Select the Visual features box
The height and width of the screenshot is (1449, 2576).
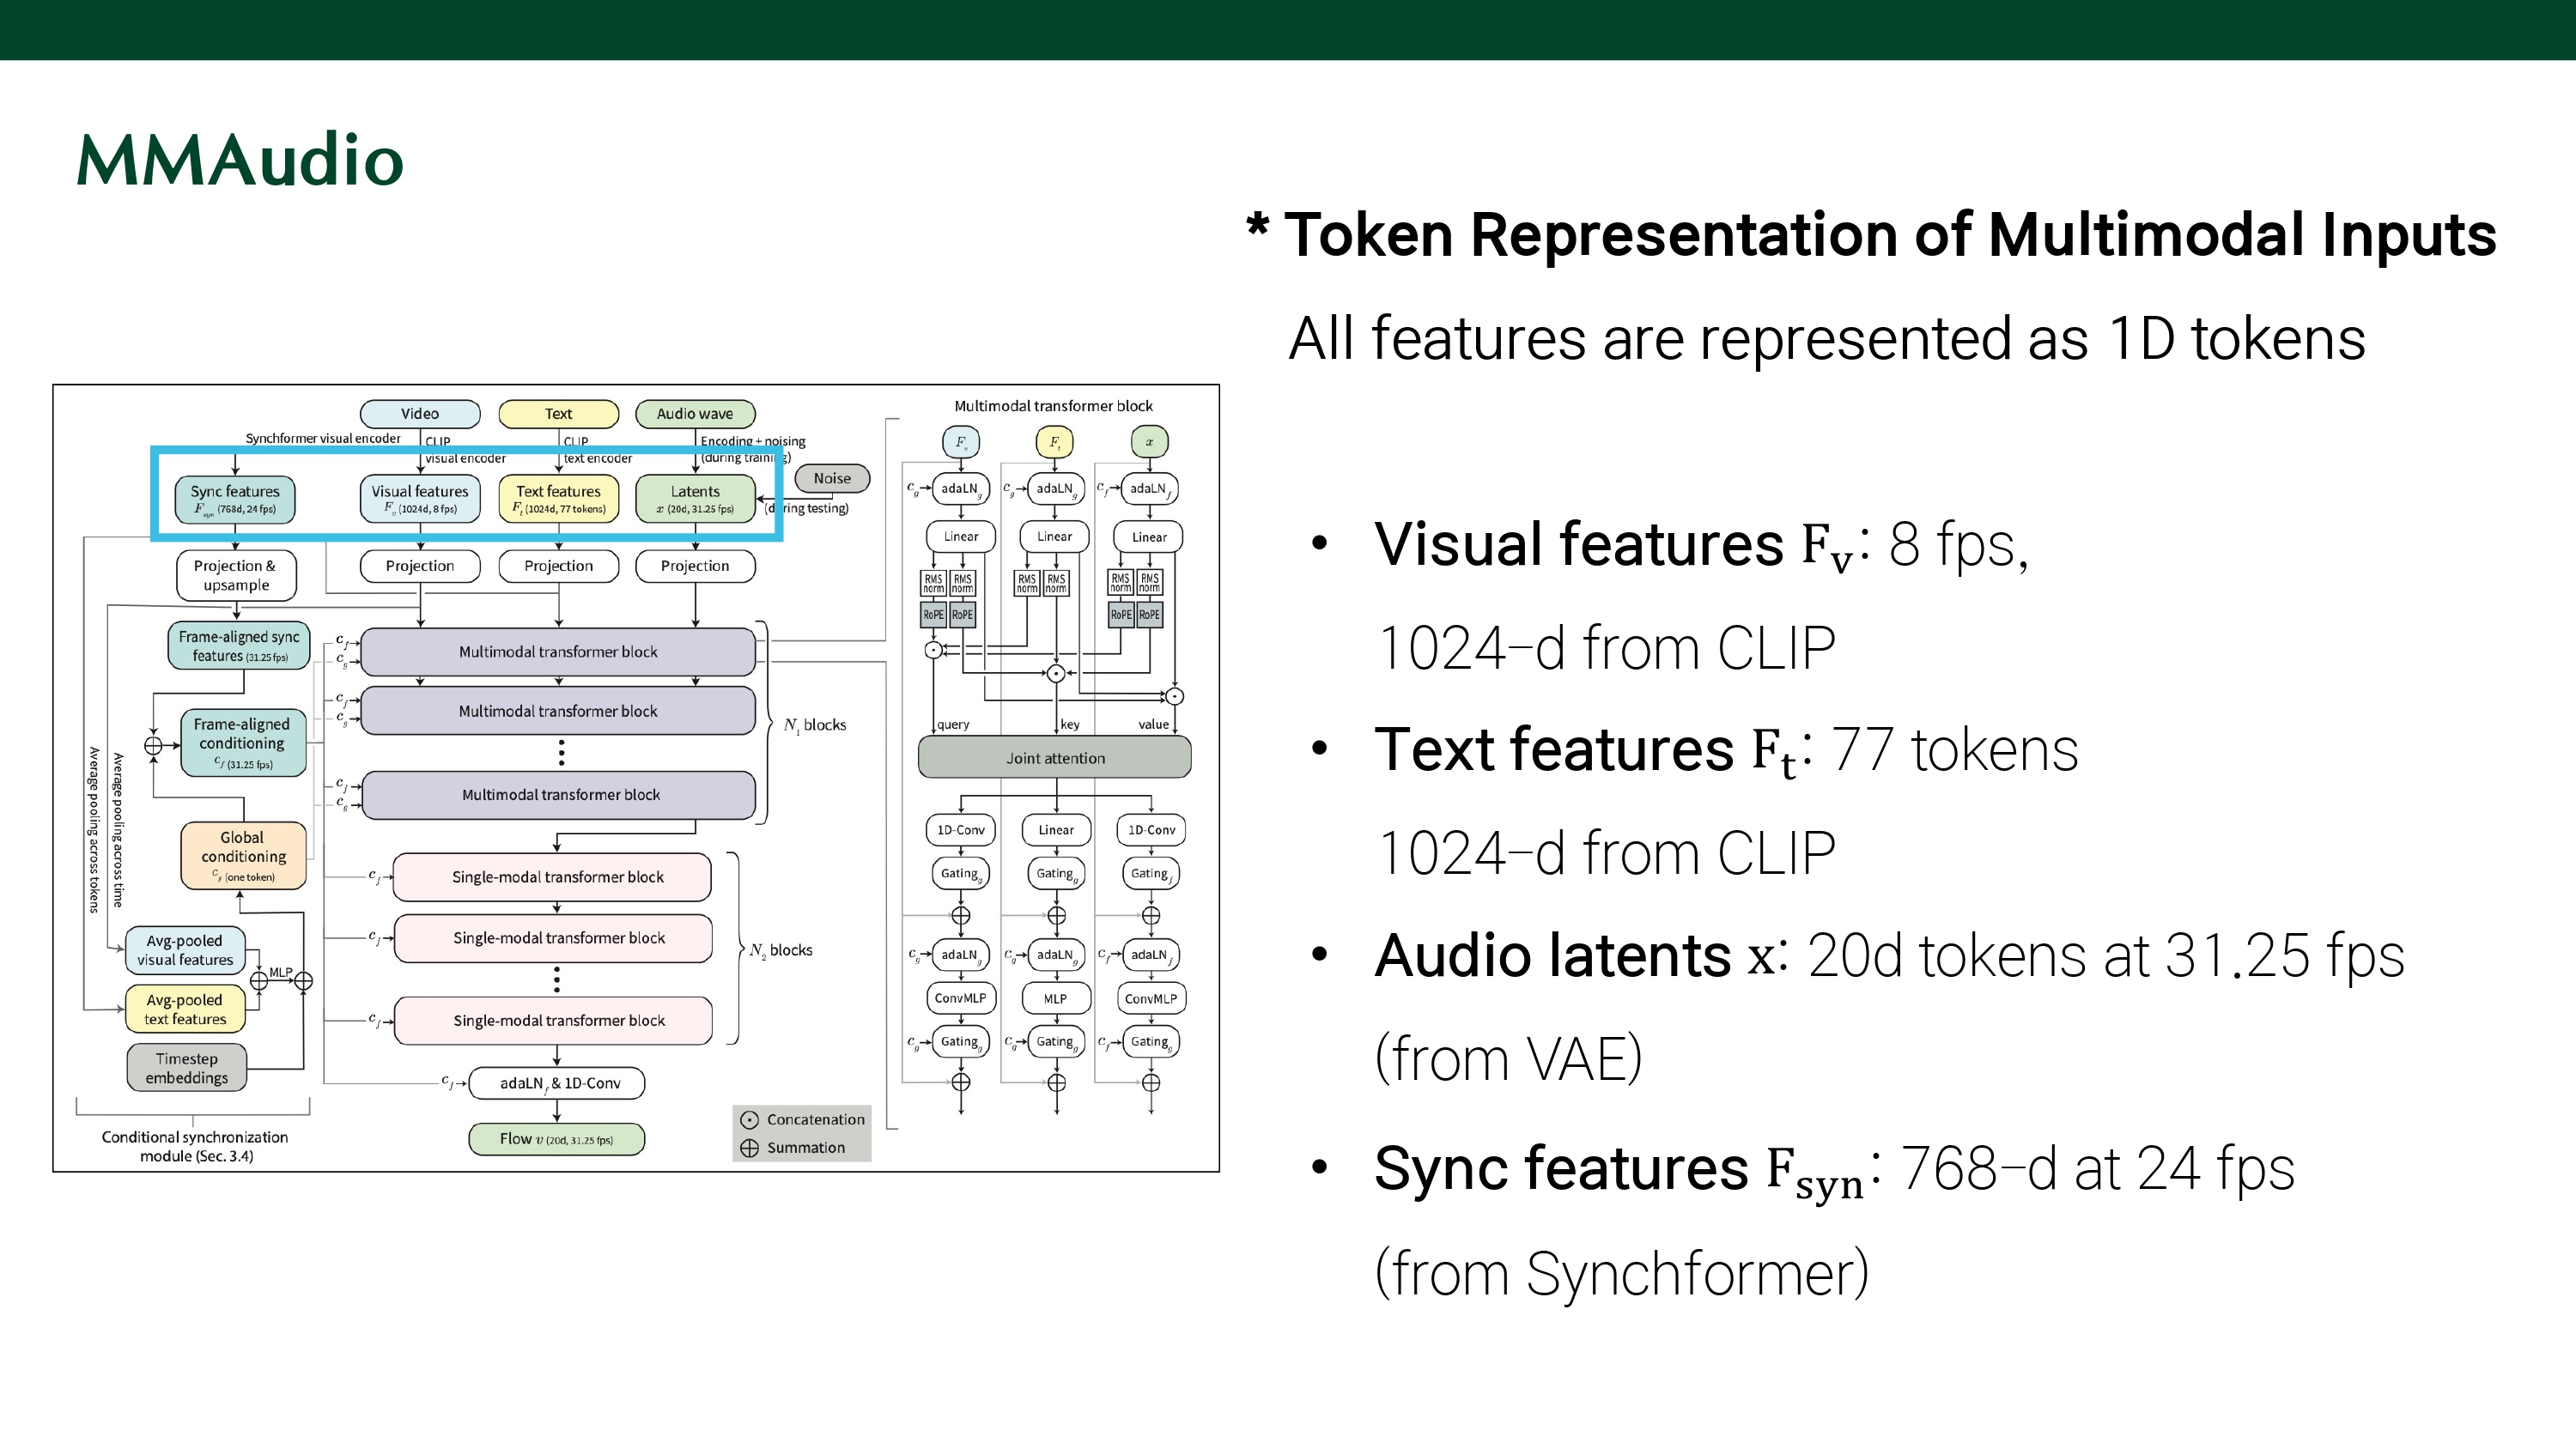point(420,499)
